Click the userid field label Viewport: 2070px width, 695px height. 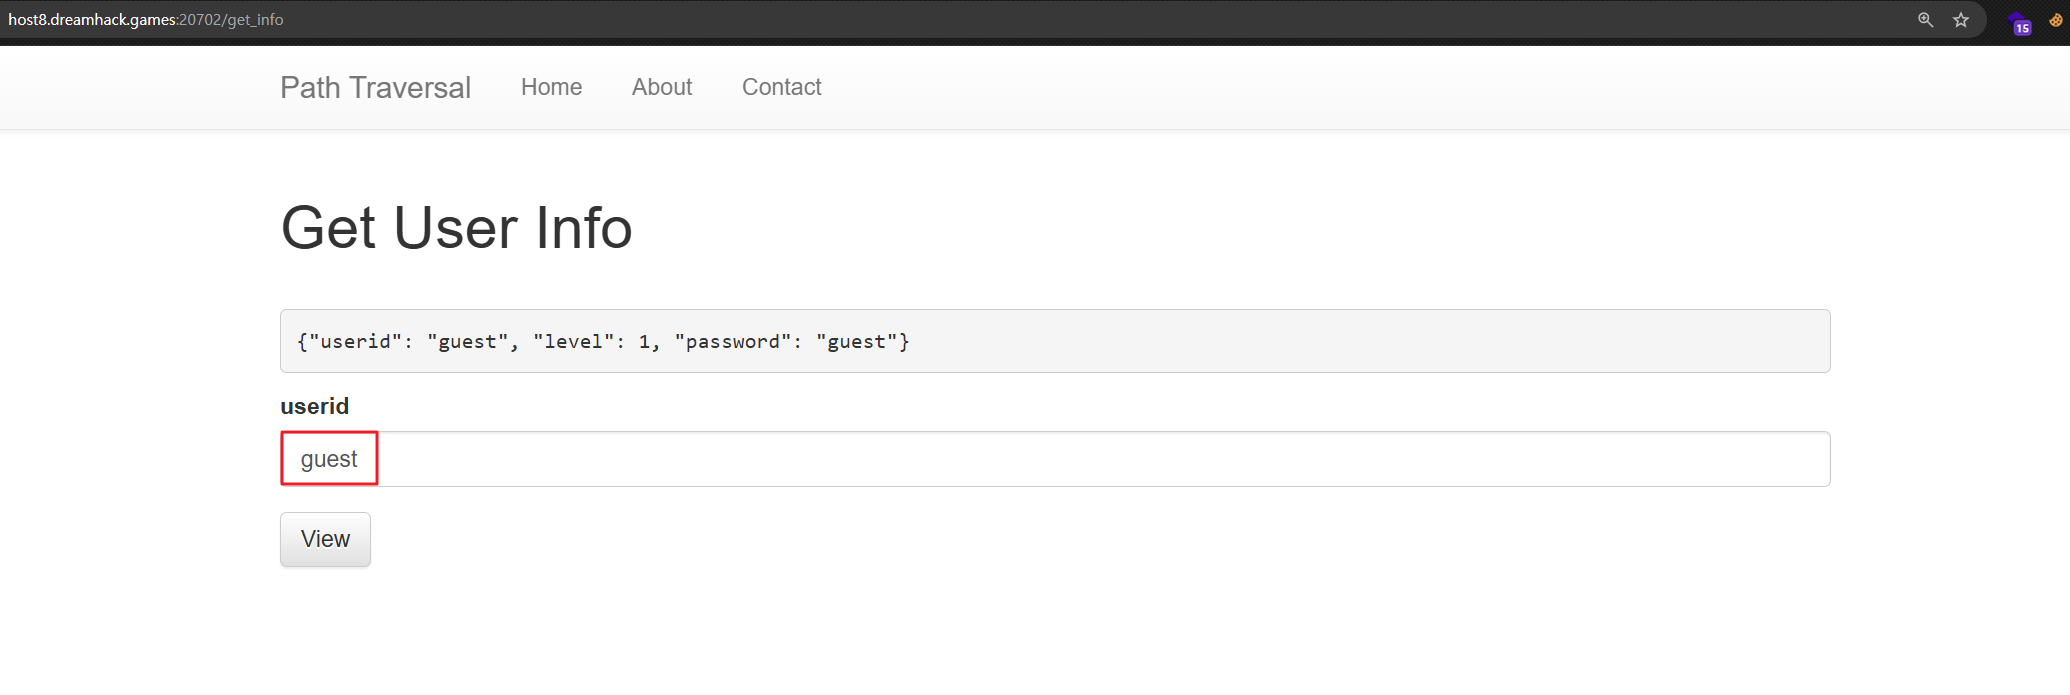tap(314, 407)
